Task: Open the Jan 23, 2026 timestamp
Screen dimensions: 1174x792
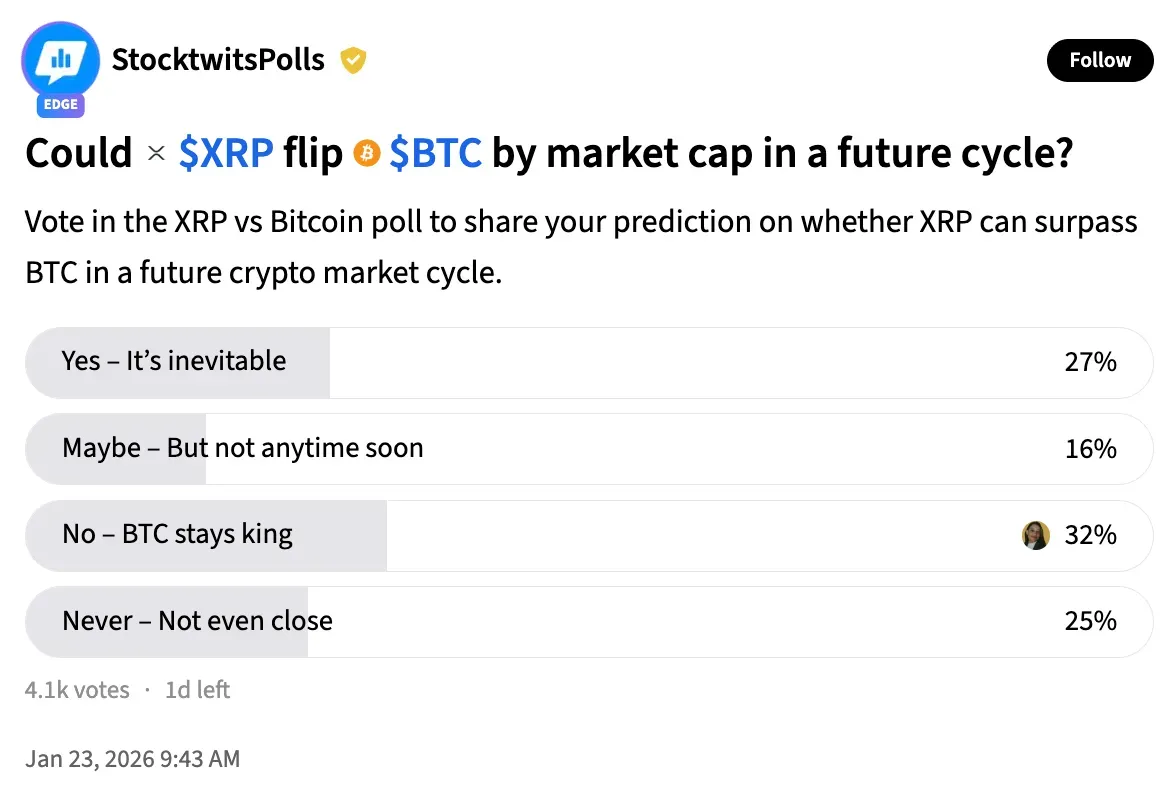Action: point(133,759)
